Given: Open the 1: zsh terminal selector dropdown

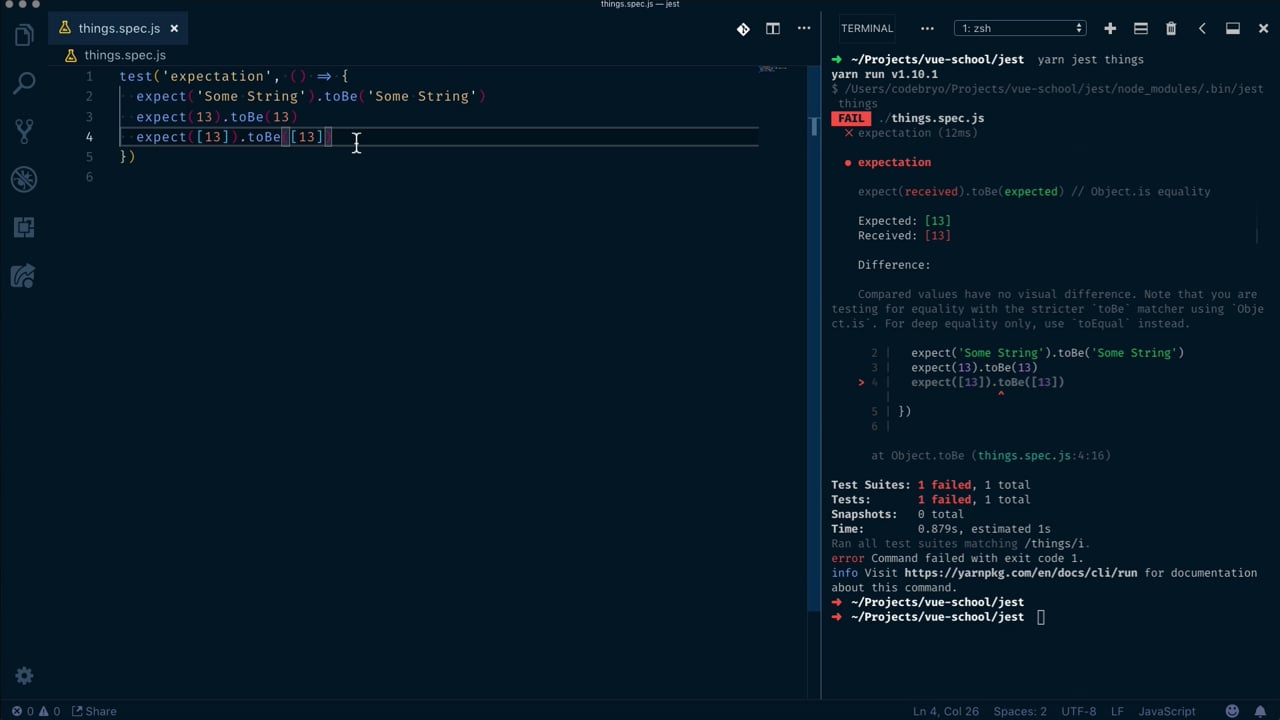Looking at the screenshot, I should pos(1020,28).
